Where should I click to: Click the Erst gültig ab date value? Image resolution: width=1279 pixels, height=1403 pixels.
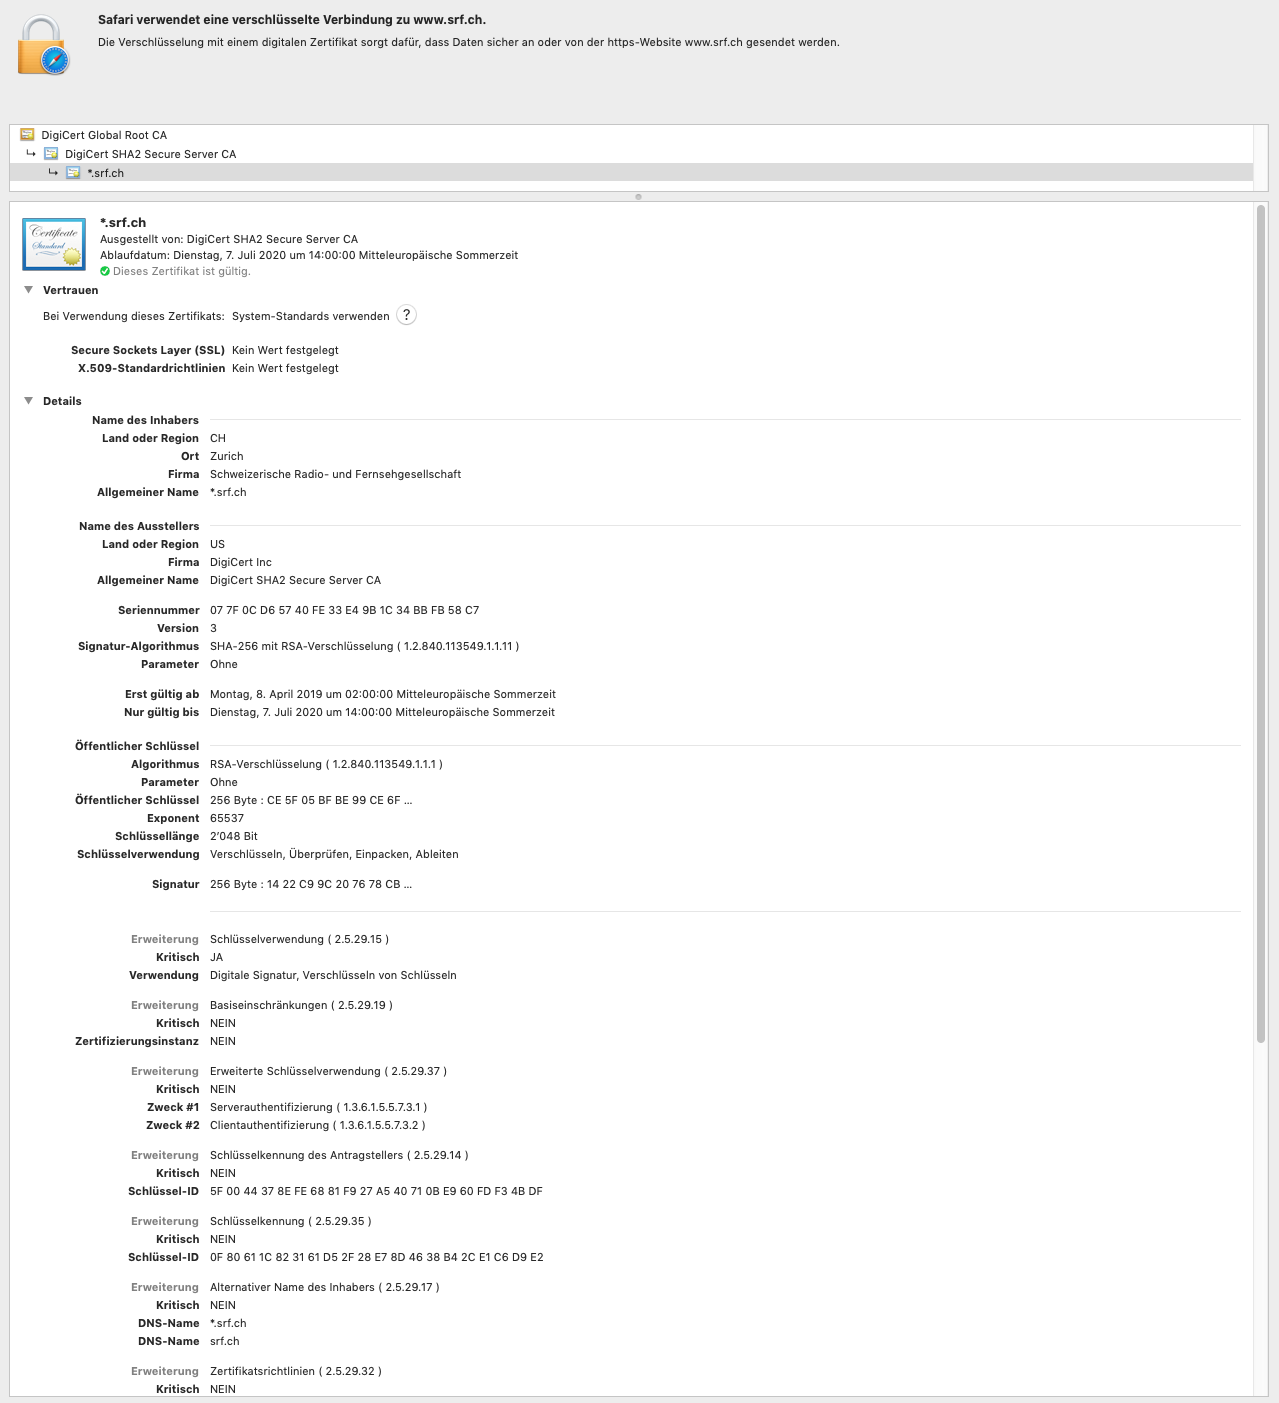383,694
